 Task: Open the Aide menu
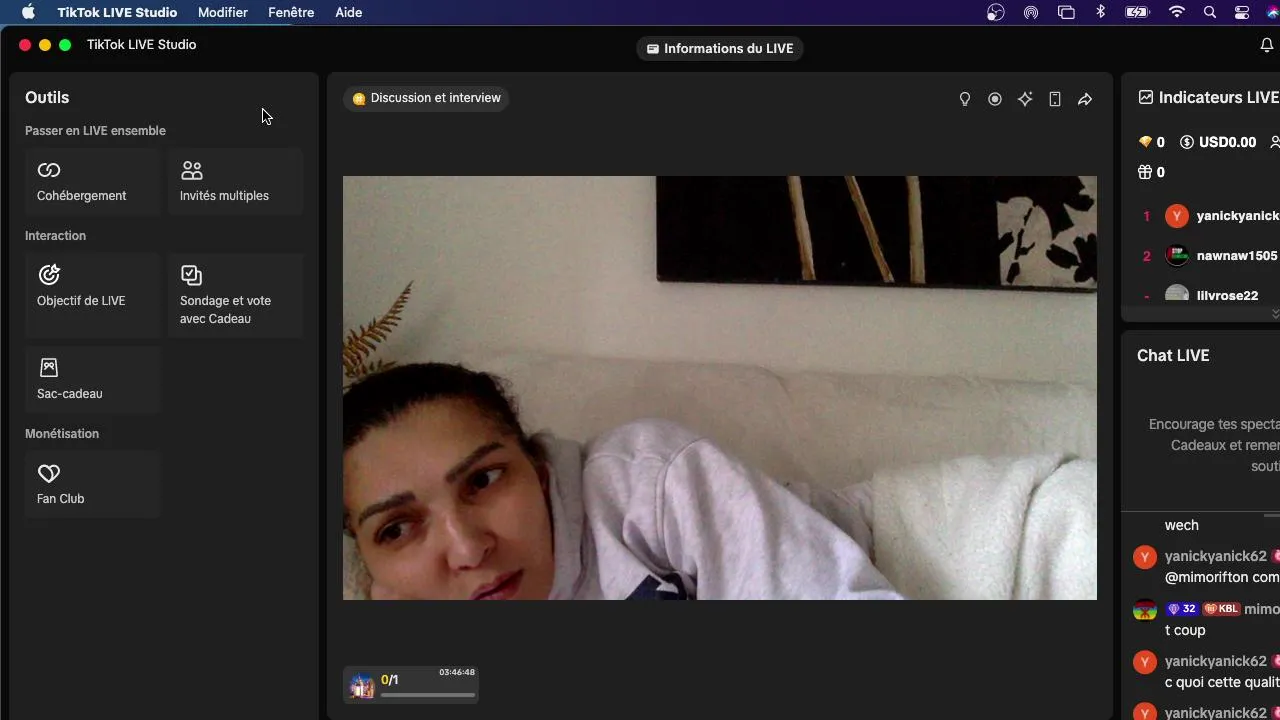pos(349,12)
